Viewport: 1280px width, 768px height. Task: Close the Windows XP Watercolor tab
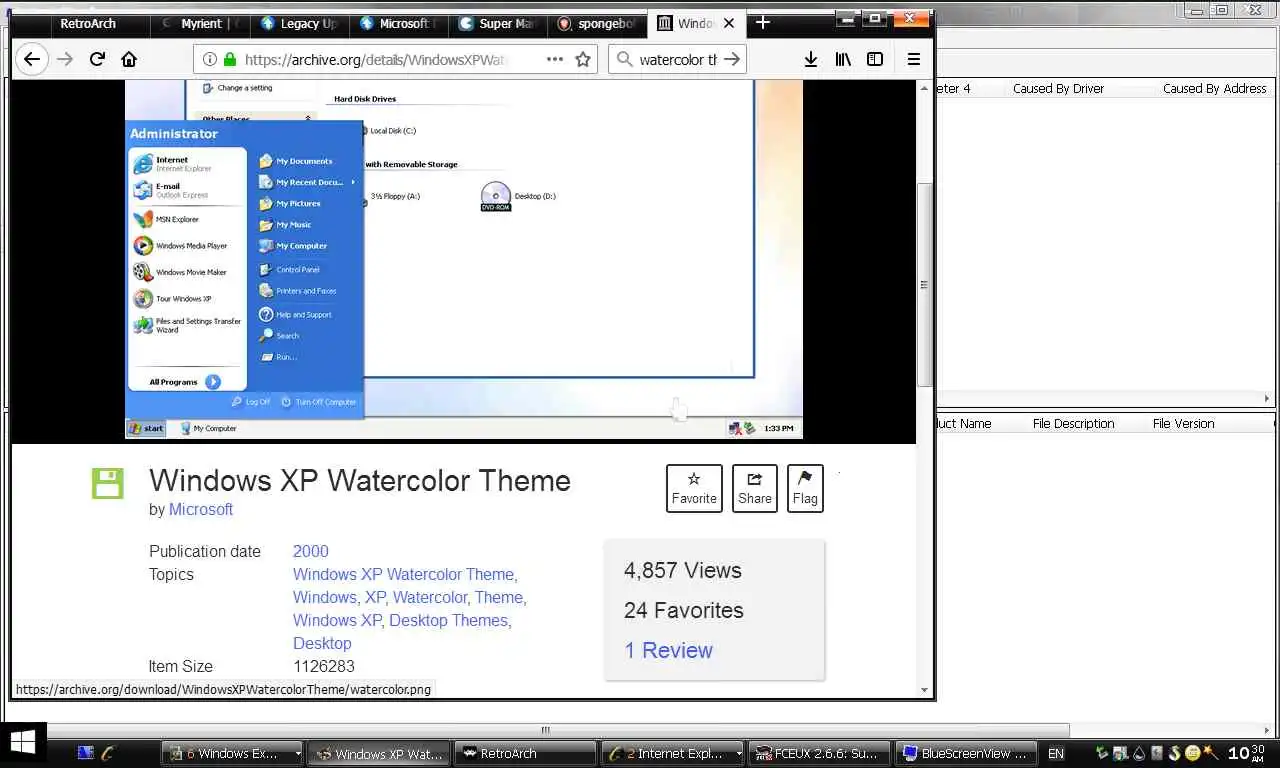(x=729, y=23)
